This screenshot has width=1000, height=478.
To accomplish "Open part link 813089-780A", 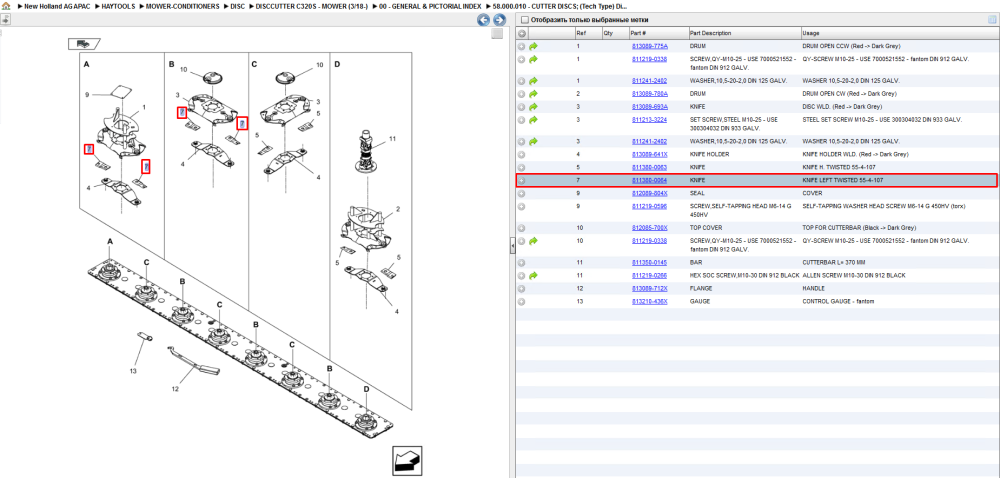I will pos(649,94).
